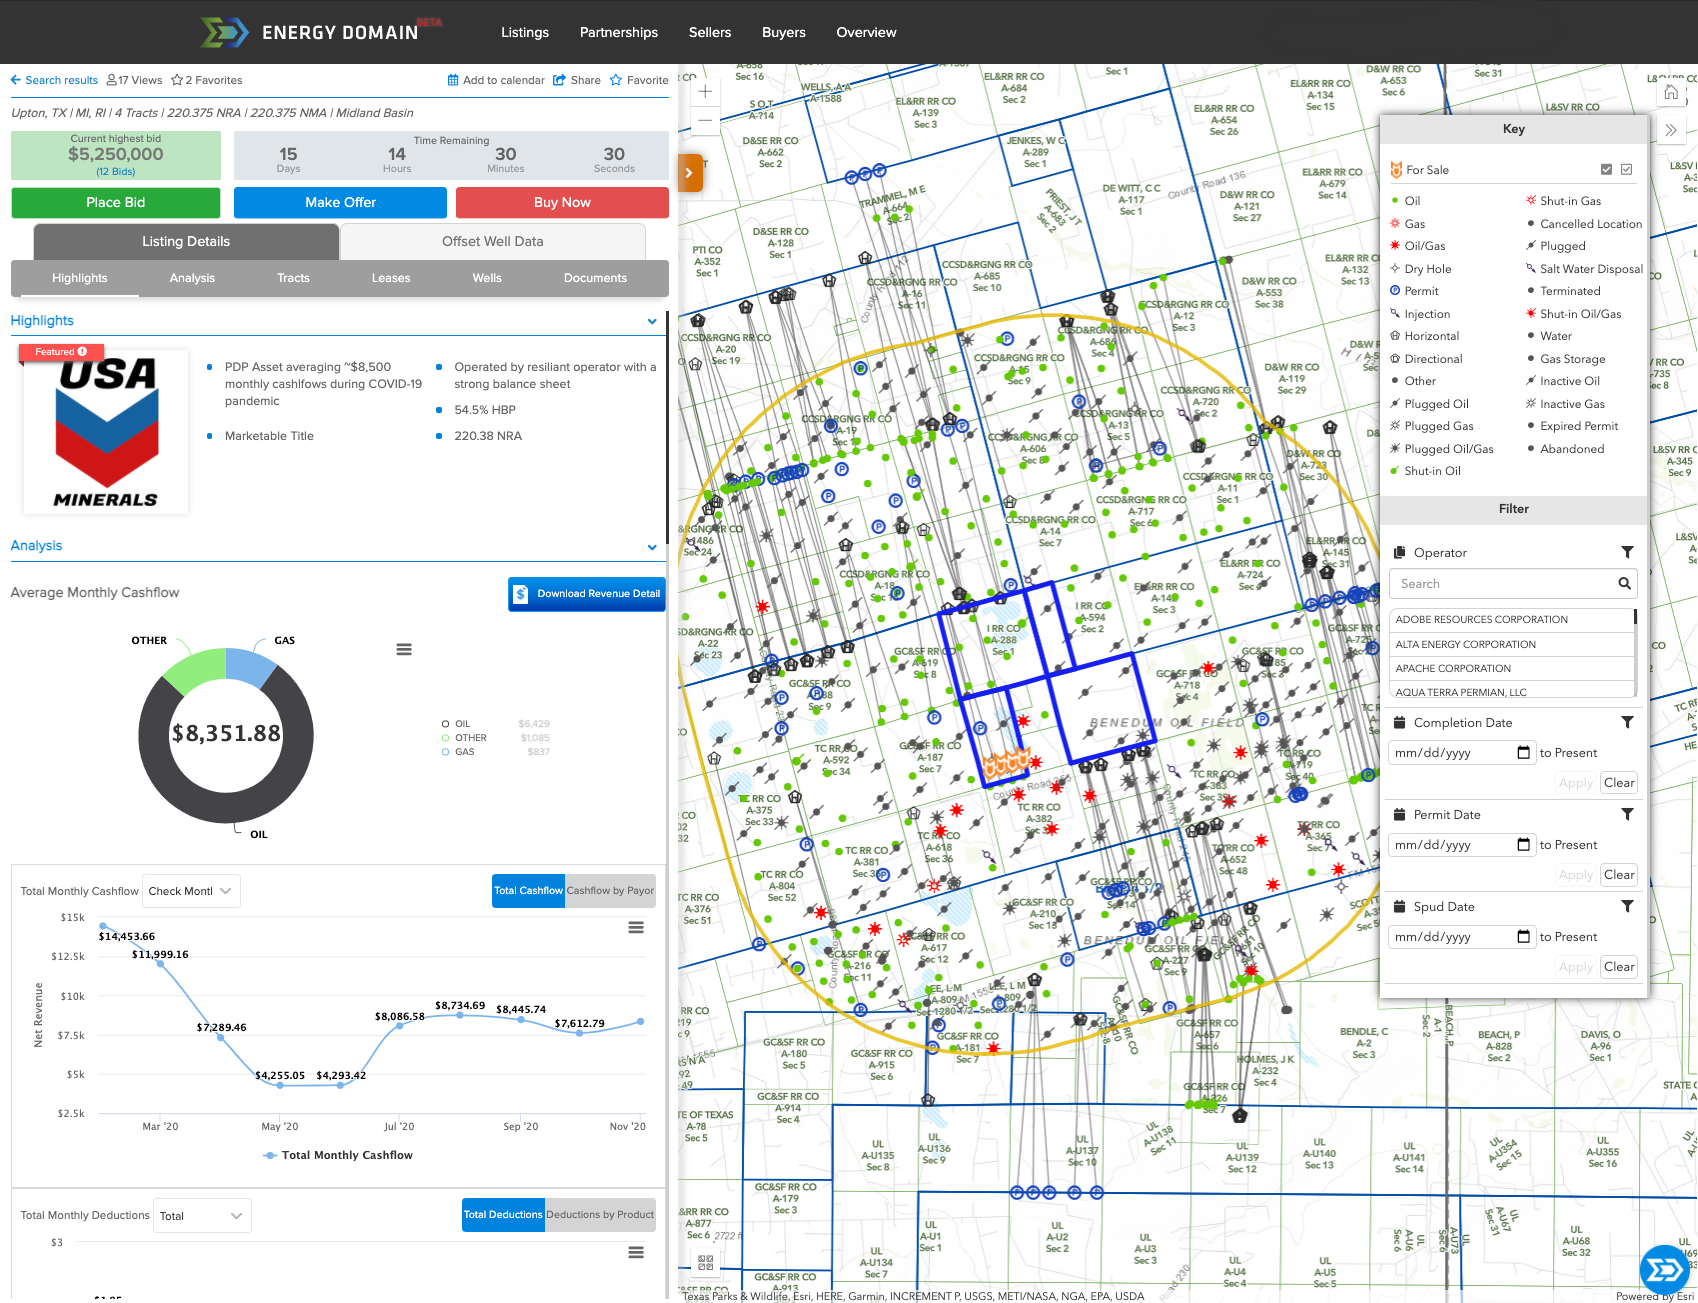
Task: Toggle Total Monthly Cashflow line legend
Action: tap(338, 1155)
